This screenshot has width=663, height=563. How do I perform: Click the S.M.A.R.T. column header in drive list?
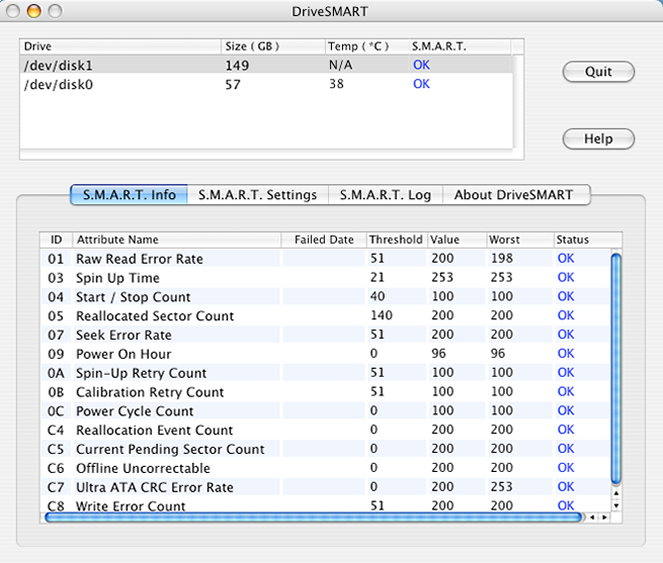(x=460, y=46)
